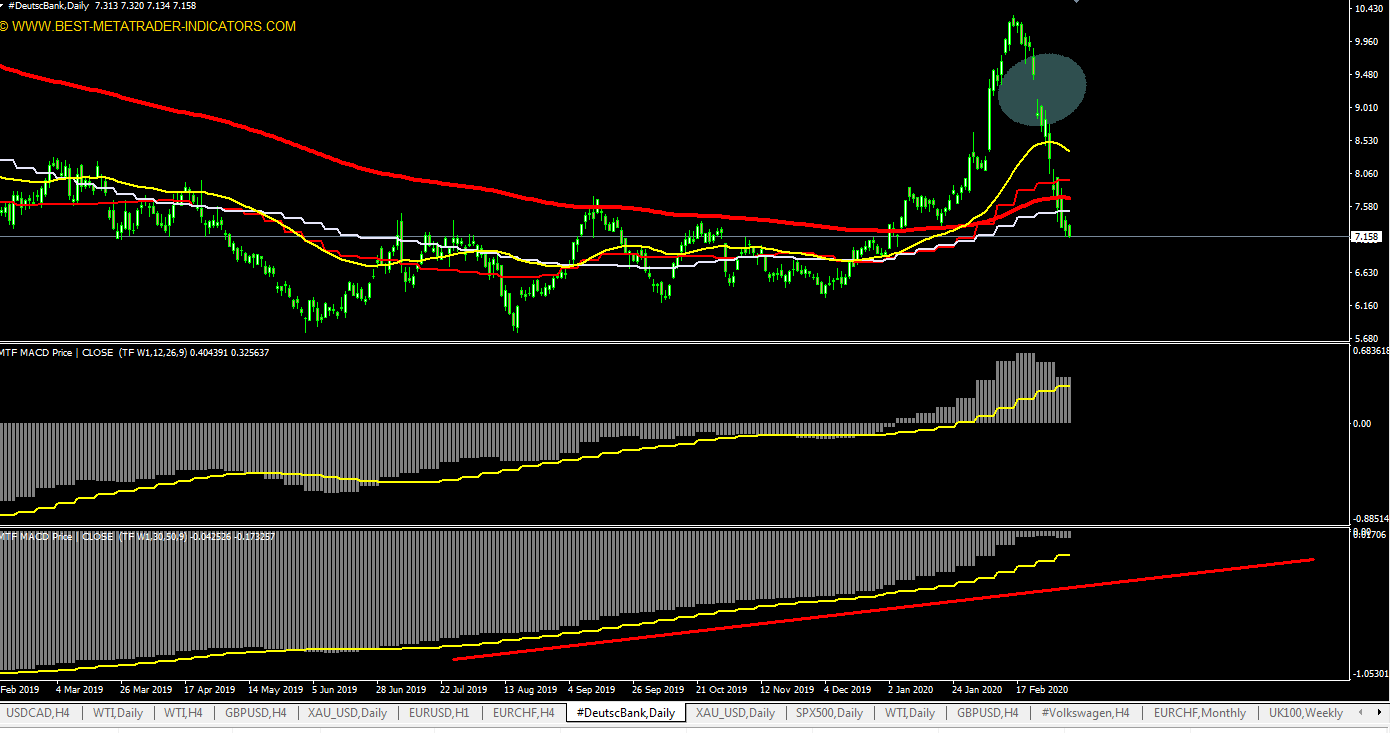Viewport: 1390px width, 733px height.
Task: Select the red trendline in lower MACD window
Action: tap(883, 609)
